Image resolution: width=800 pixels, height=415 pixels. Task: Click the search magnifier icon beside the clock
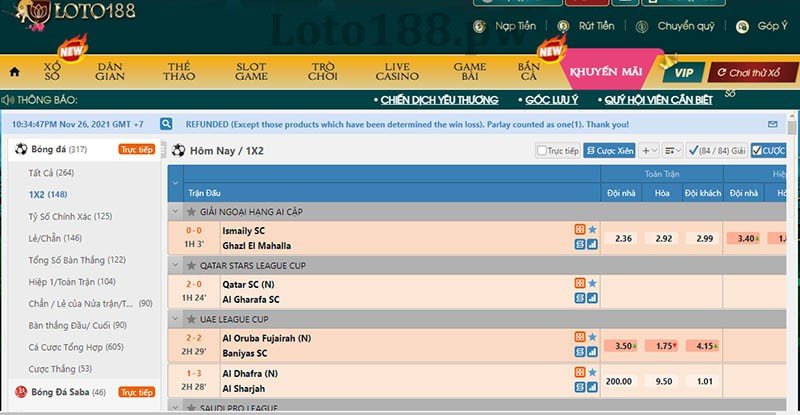coord(166,124)
